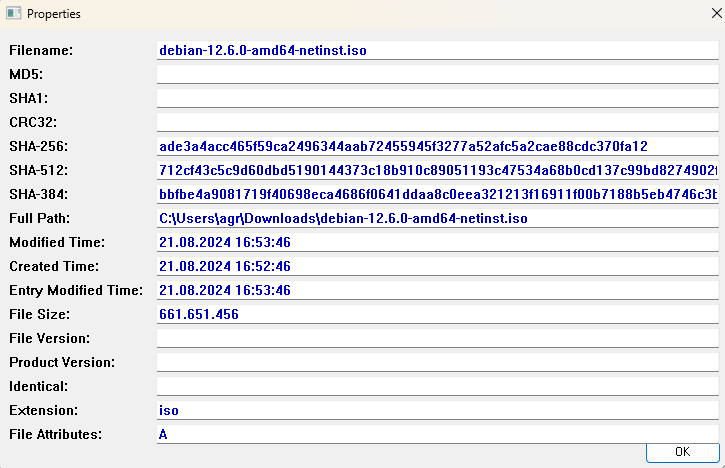Click the File Attributes field
The width and height of the screenshot is (725, 468).
pos(437,435)
